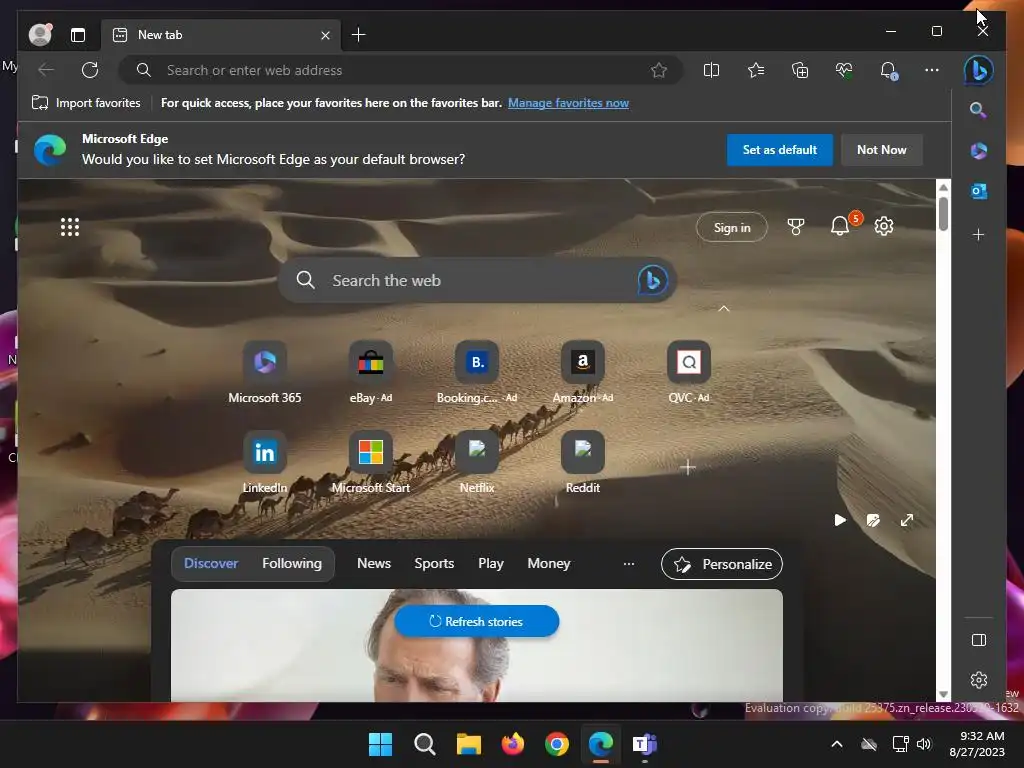The image size is (1024, 768).
Task: Open Bing chat from search box
Action: (652, 280)
